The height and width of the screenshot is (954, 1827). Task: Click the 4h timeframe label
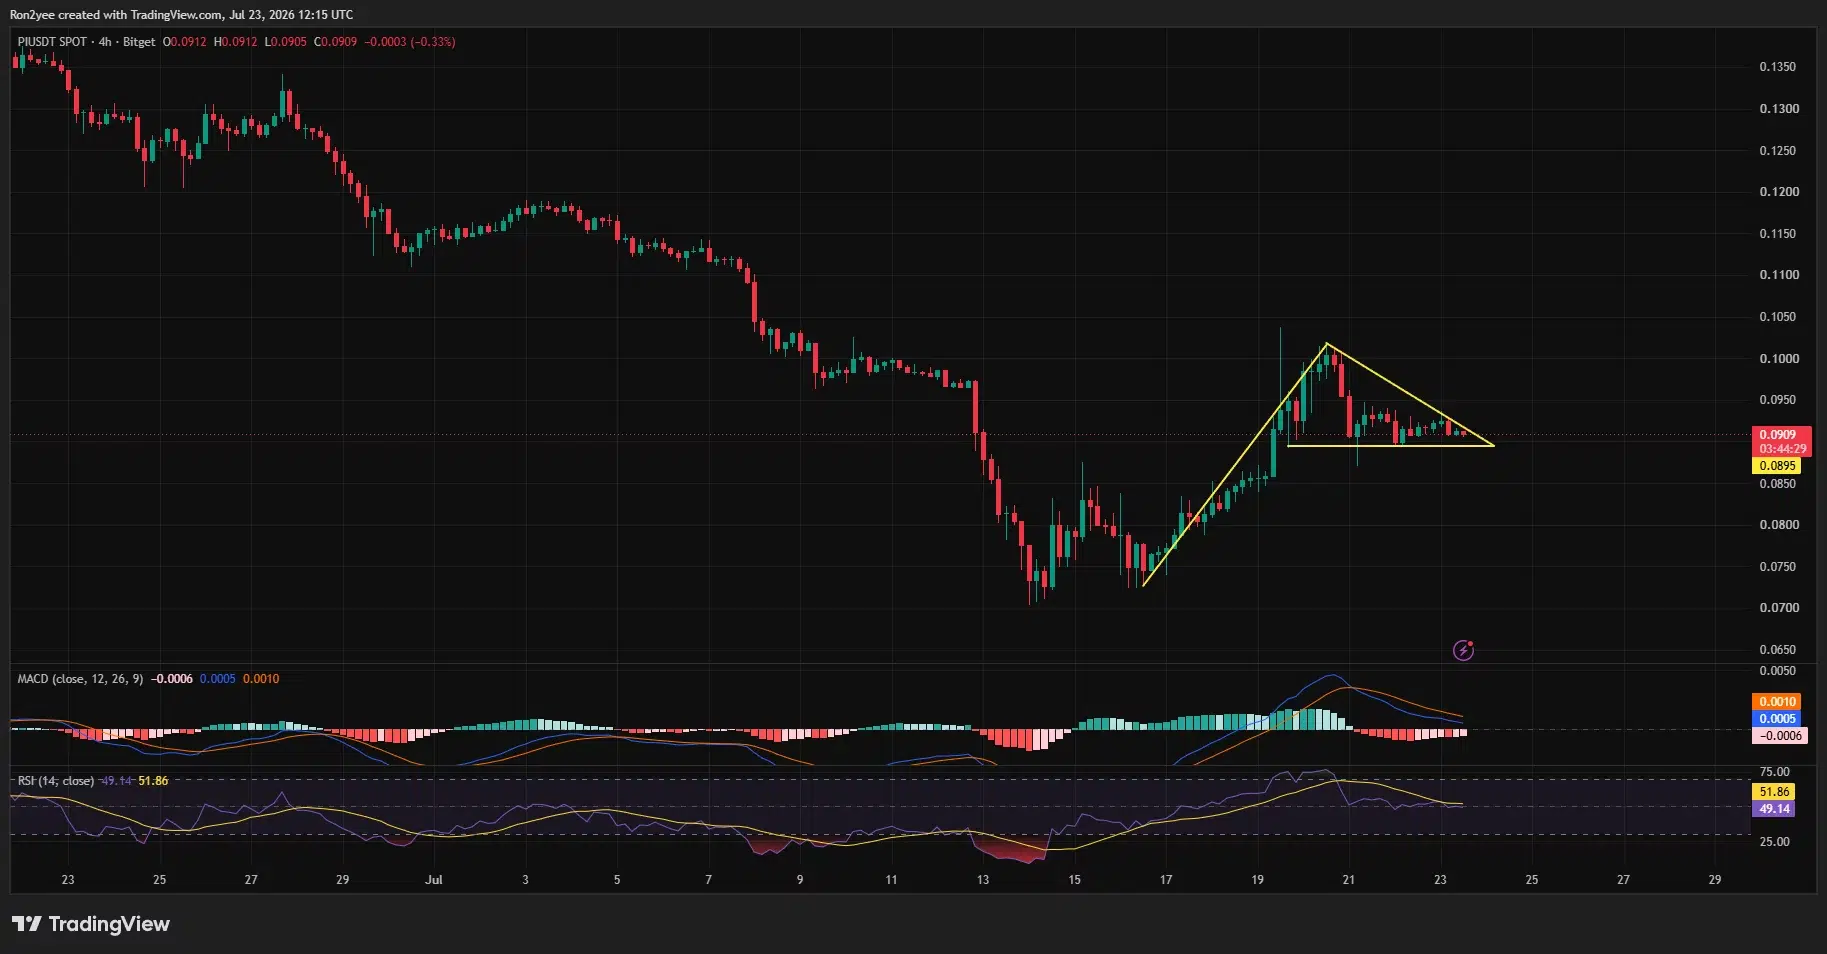[105, 42]
